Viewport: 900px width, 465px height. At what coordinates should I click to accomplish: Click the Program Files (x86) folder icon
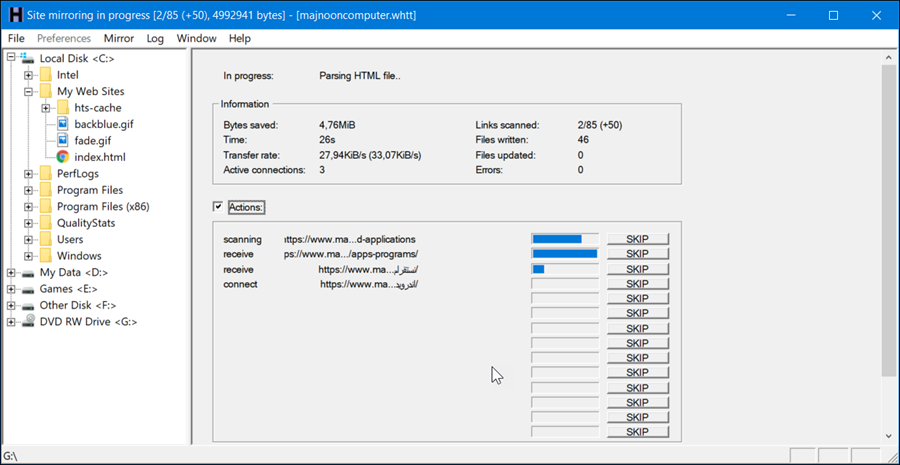click(x=45, y=206)
